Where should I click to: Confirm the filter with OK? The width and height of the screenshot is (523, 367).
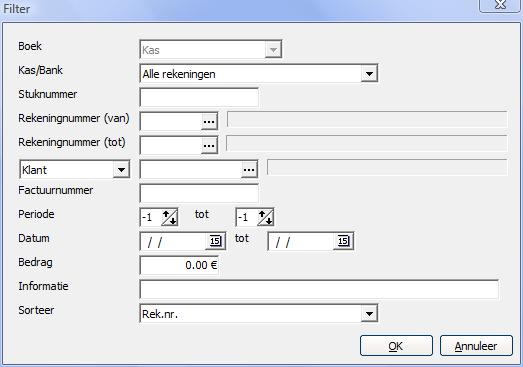396,346
